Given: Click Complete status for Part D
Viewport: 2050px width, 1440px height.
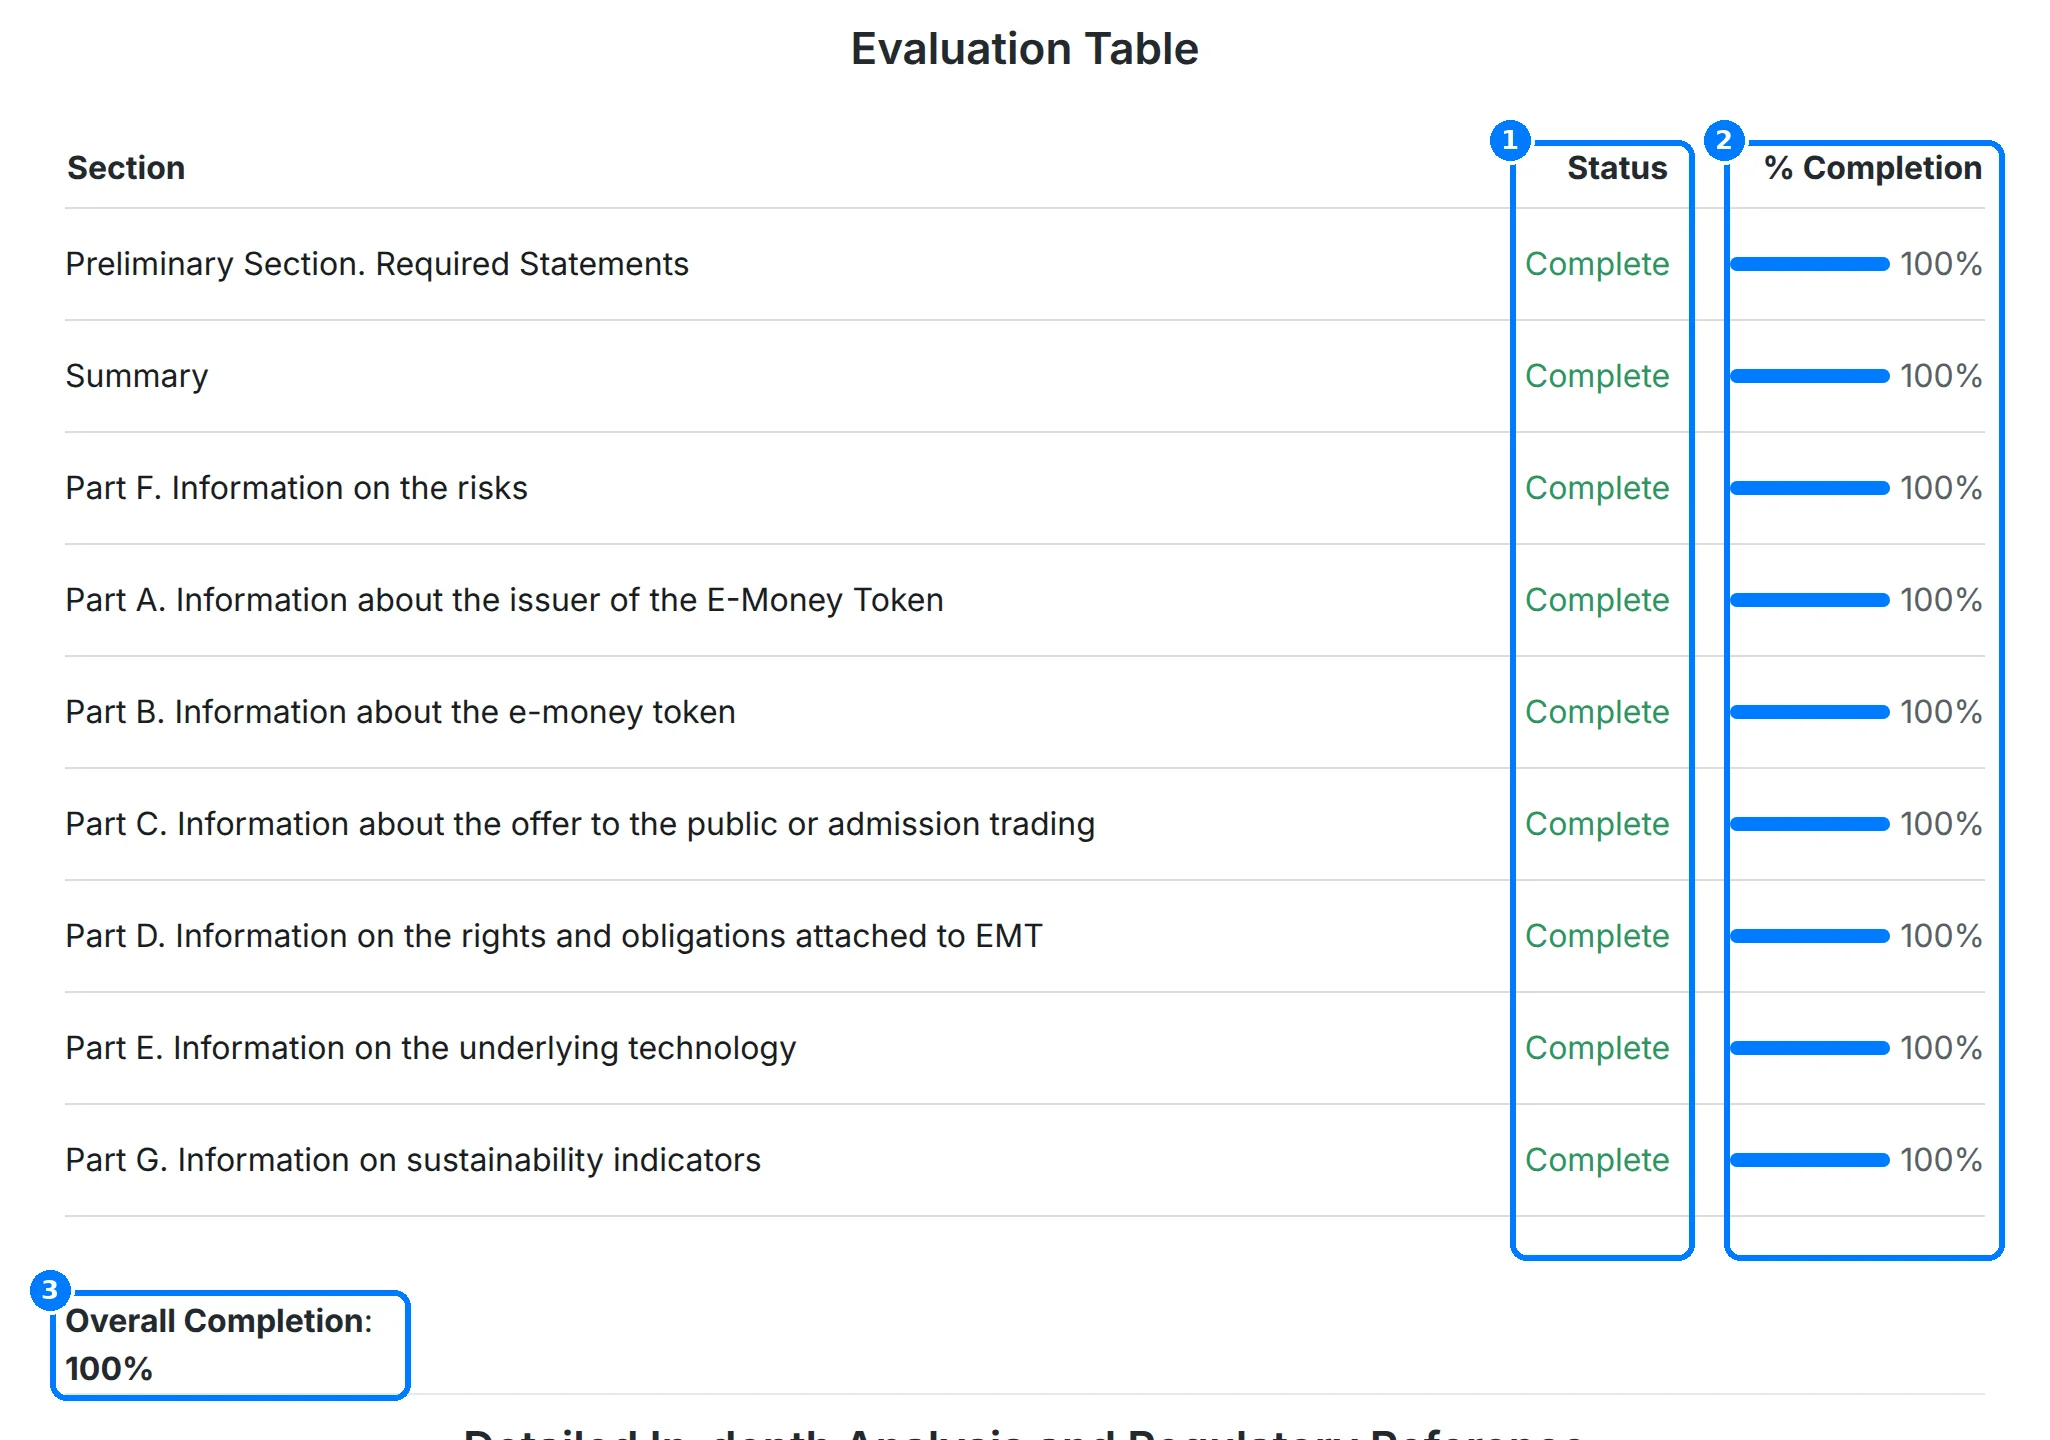Looking at the screenshot, I should point(1597,936).
